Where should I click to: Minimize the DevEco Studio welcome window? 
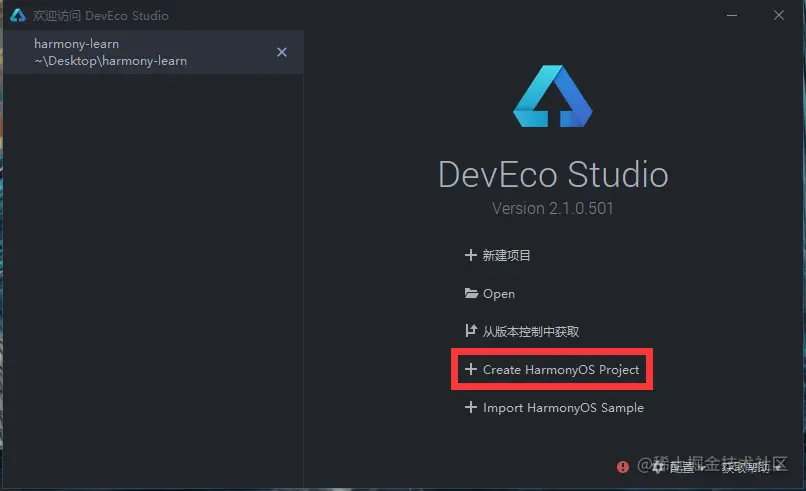[732, 15]
